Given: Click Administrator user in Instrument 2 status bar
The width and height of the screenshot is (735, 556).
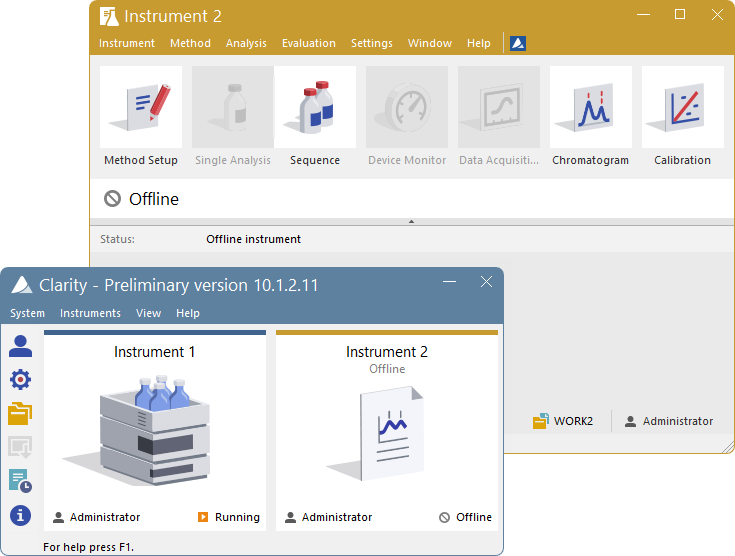Looking at the screenshot, I should coord(669,421).
